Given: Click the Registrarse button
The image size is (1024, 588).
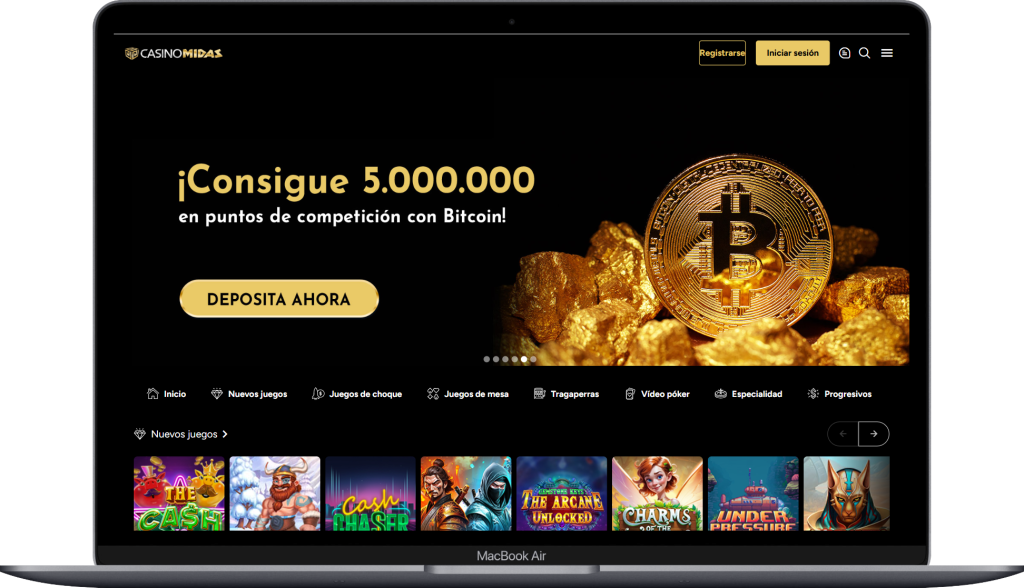Looking at the screenshot, I should (x=722, y=53).
